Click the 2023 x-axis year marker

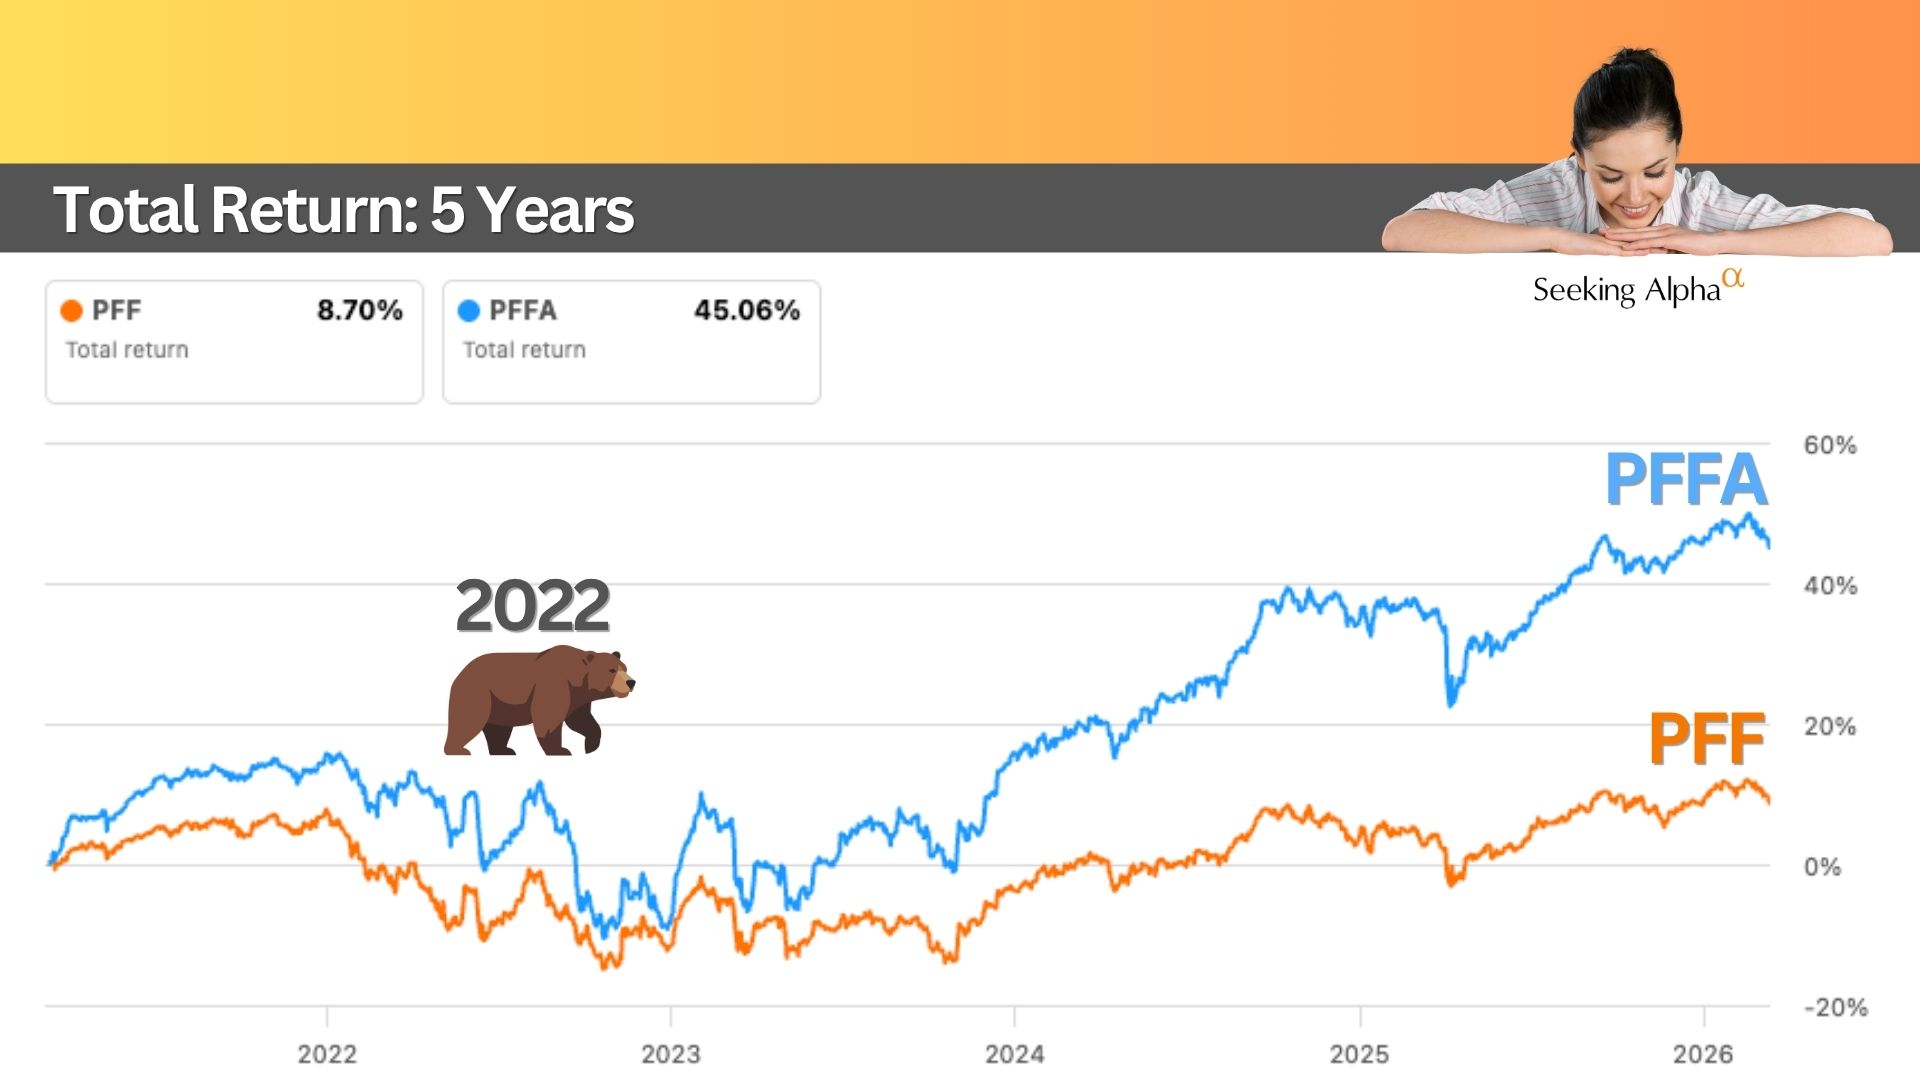671,1054
